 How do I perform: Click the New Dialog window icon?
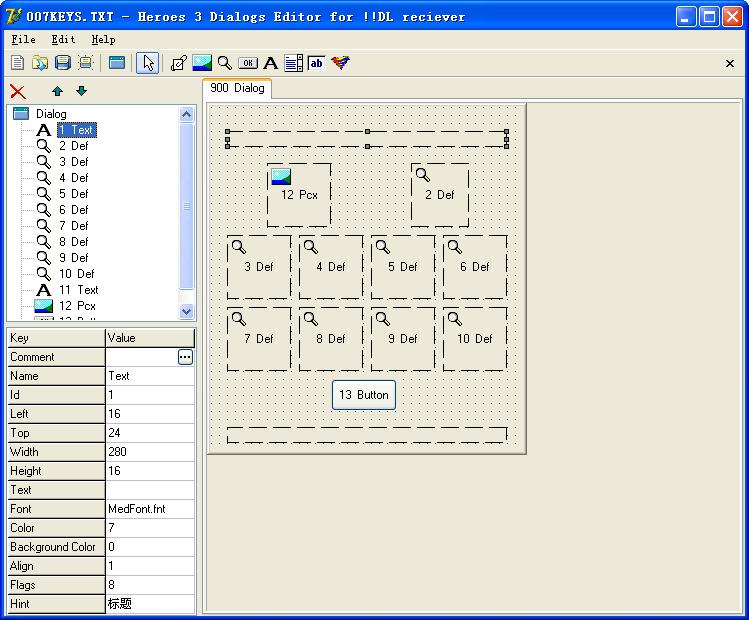click(x=117, y=63)
